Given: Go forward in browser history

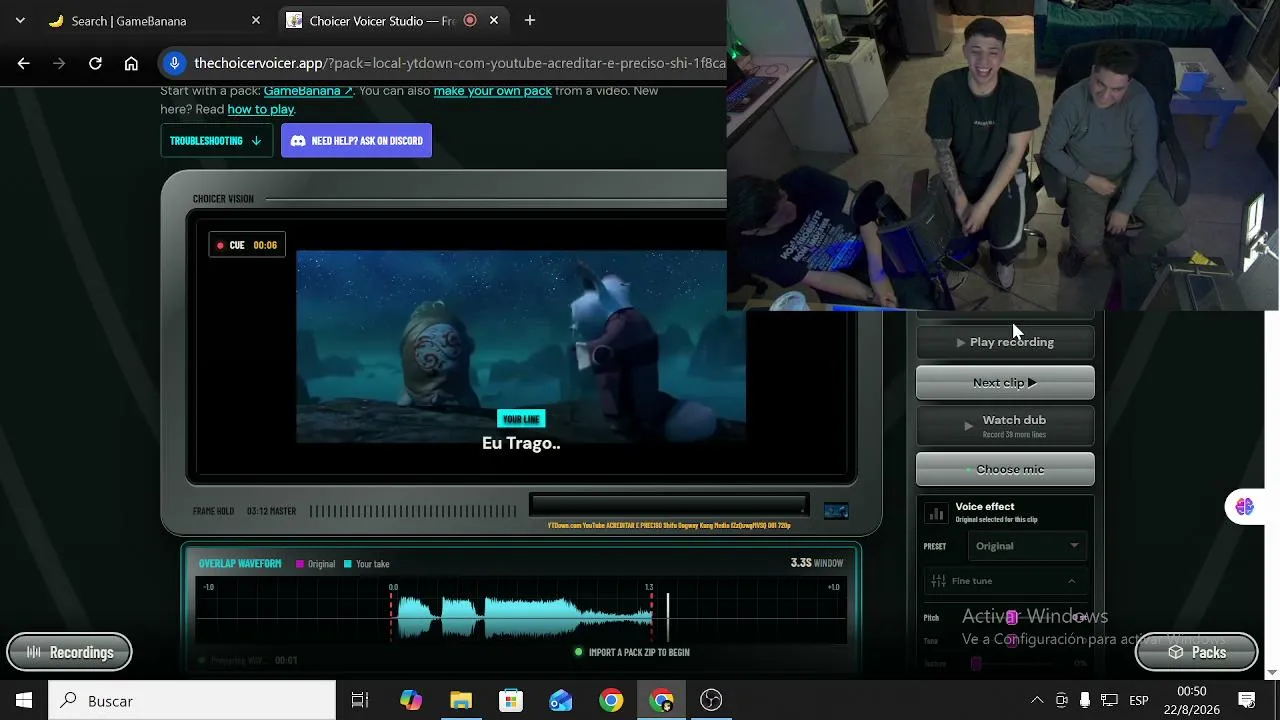Looking at the screenshot, I should tap(59, 63).
